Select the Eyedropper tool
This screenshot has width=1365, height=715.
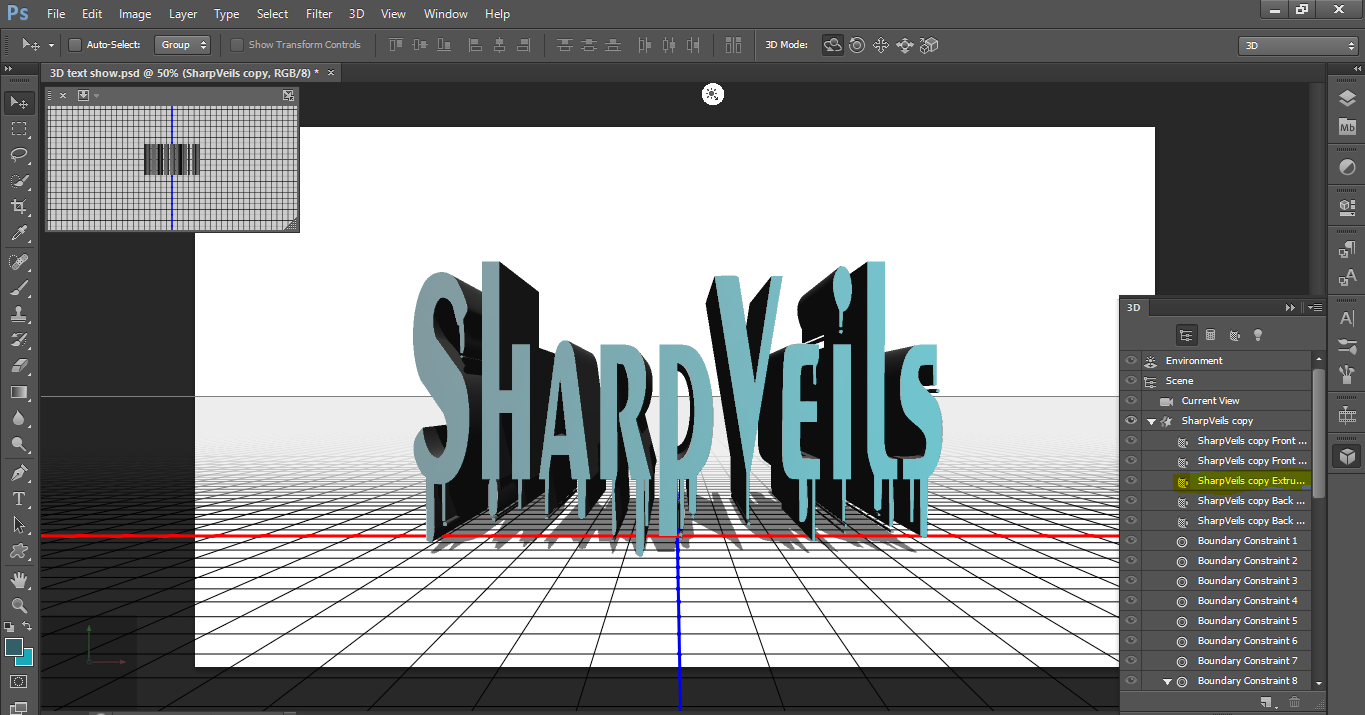click(19, 233)
